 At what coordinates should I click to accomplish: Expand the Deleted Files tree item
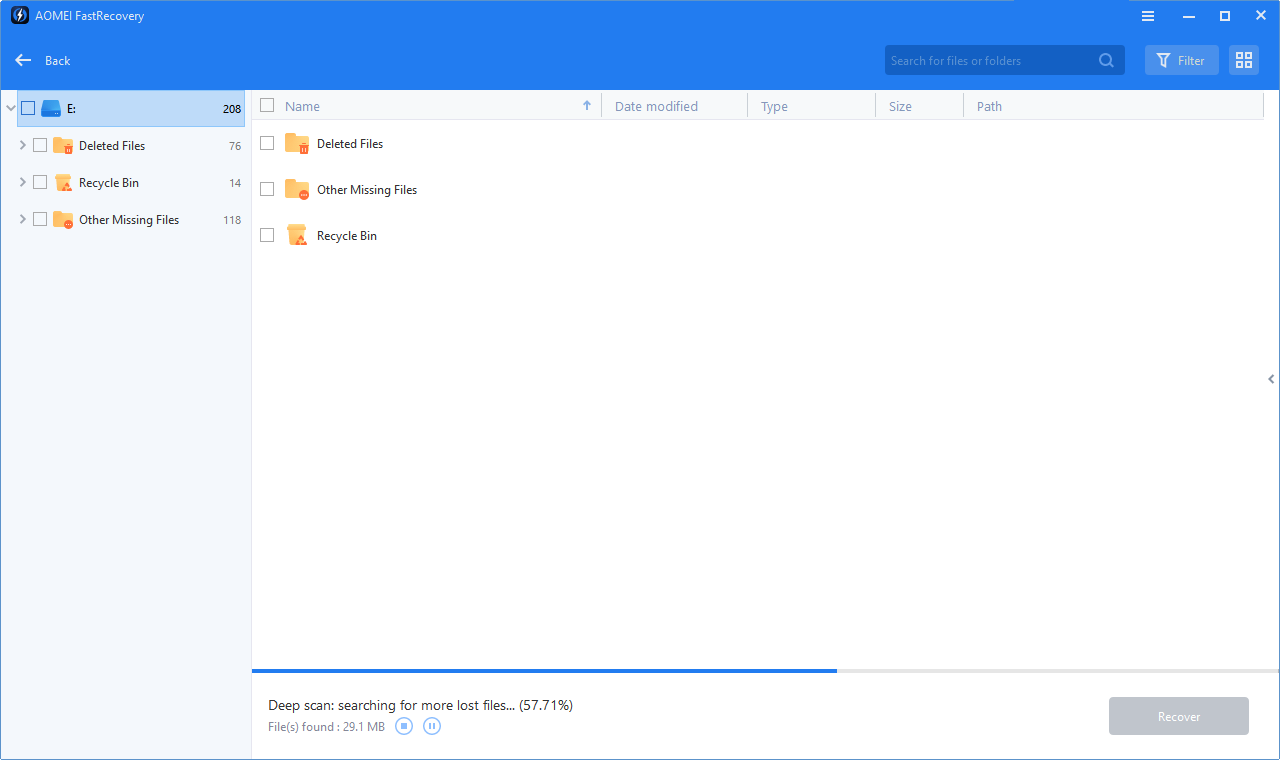click(22, 145)
